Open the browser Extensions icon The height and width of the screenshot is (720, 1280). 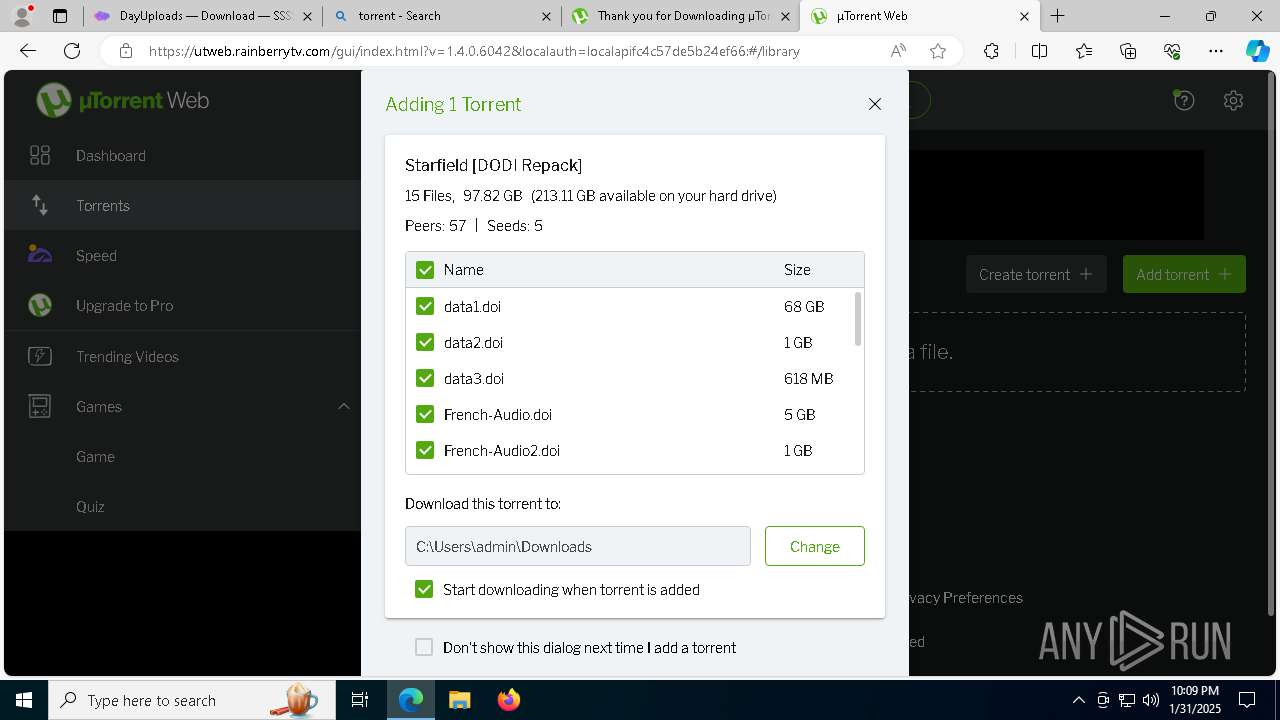click(x=991, y=51)
